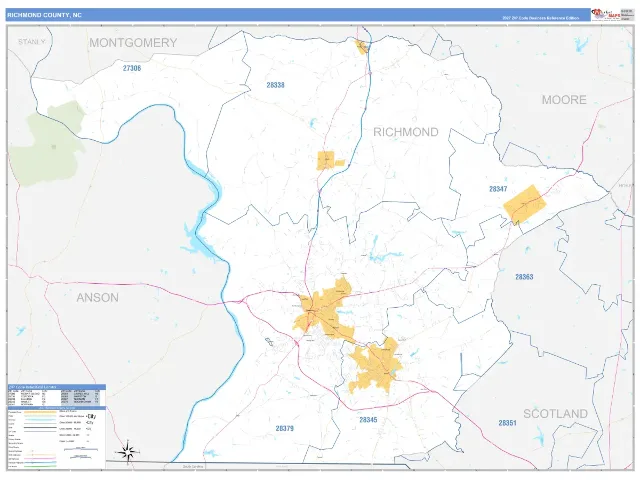The width and height of the screenshot is (640, 480).
Task: Click the 'ANSON' county label
Action: 98,298
